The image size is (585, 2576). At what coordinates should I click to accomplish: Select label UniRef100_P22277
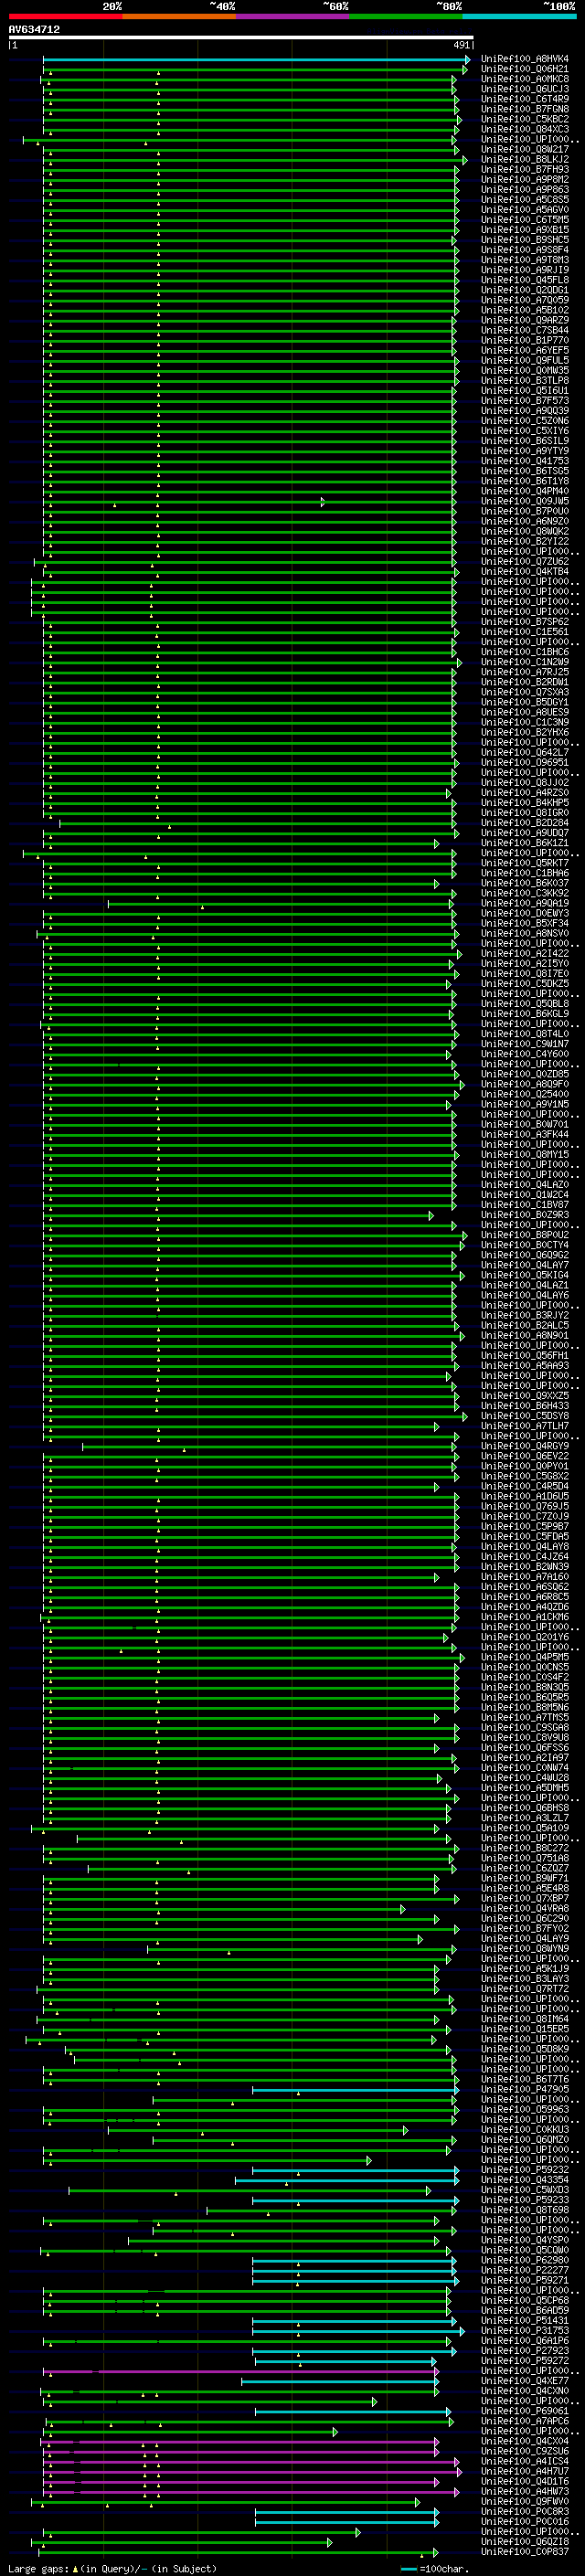click(524, 2270)
